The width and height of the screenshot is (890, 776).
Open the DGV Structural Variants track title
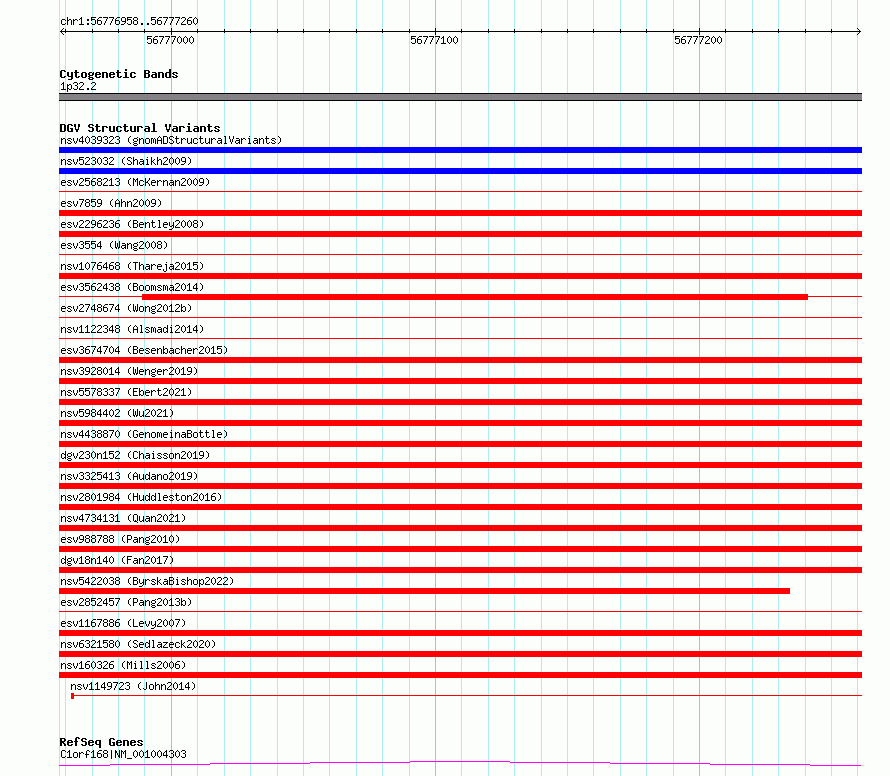tap(140, 128)
